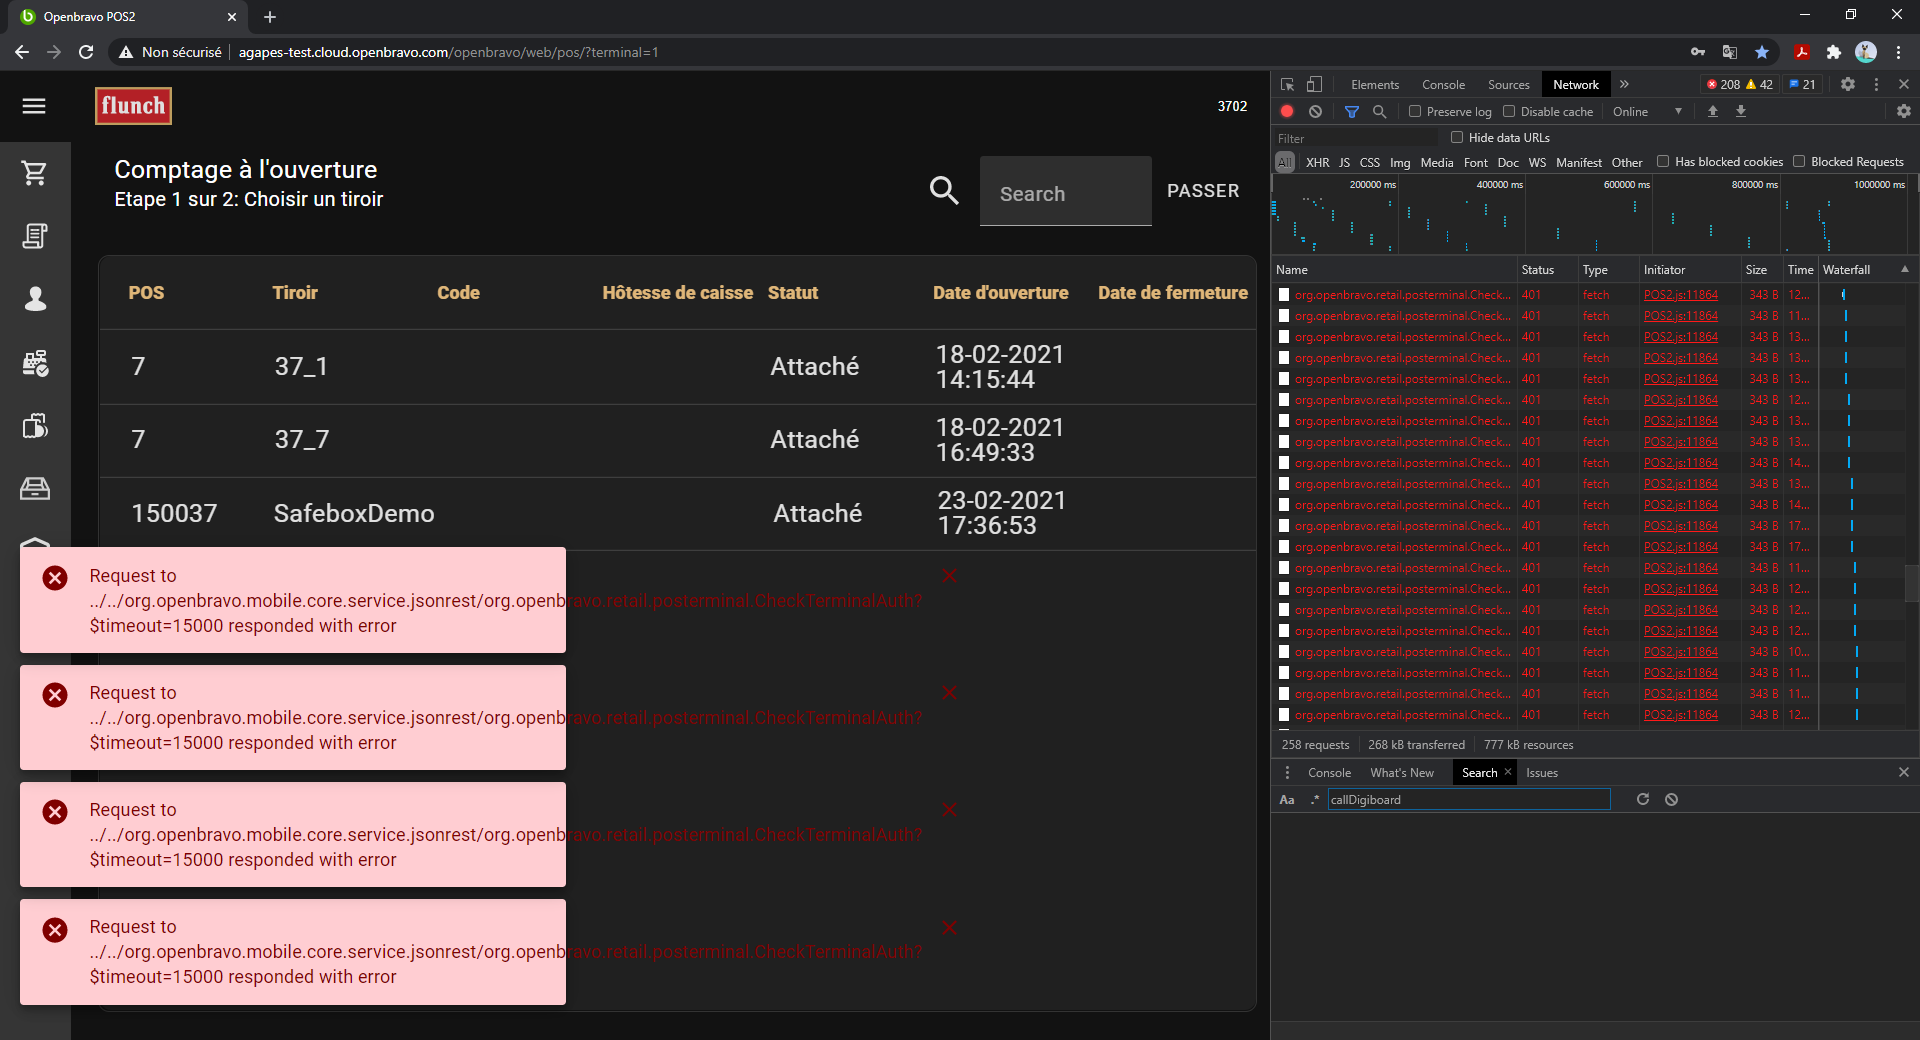Viewport: 1920px width, 1040px height.
Task: Click the shopping cart sidebar icon
Action: pos(35,173)
